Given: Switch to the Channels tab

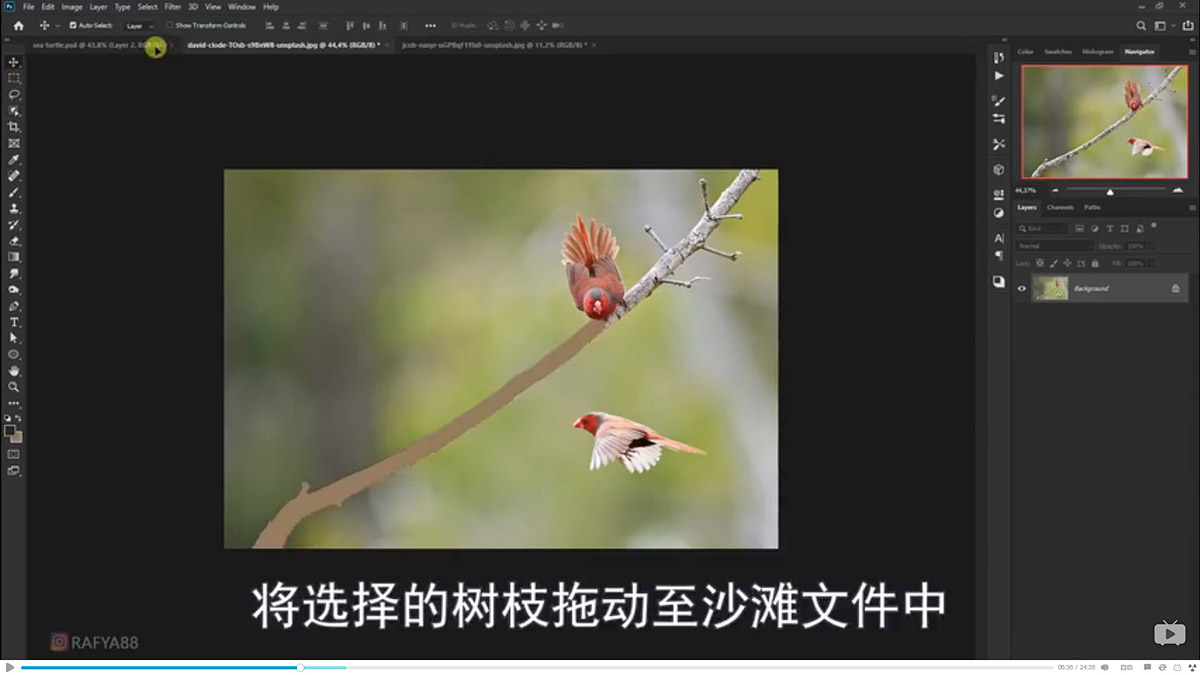Looking at the screenshot, I should (x=1060, y=207).
